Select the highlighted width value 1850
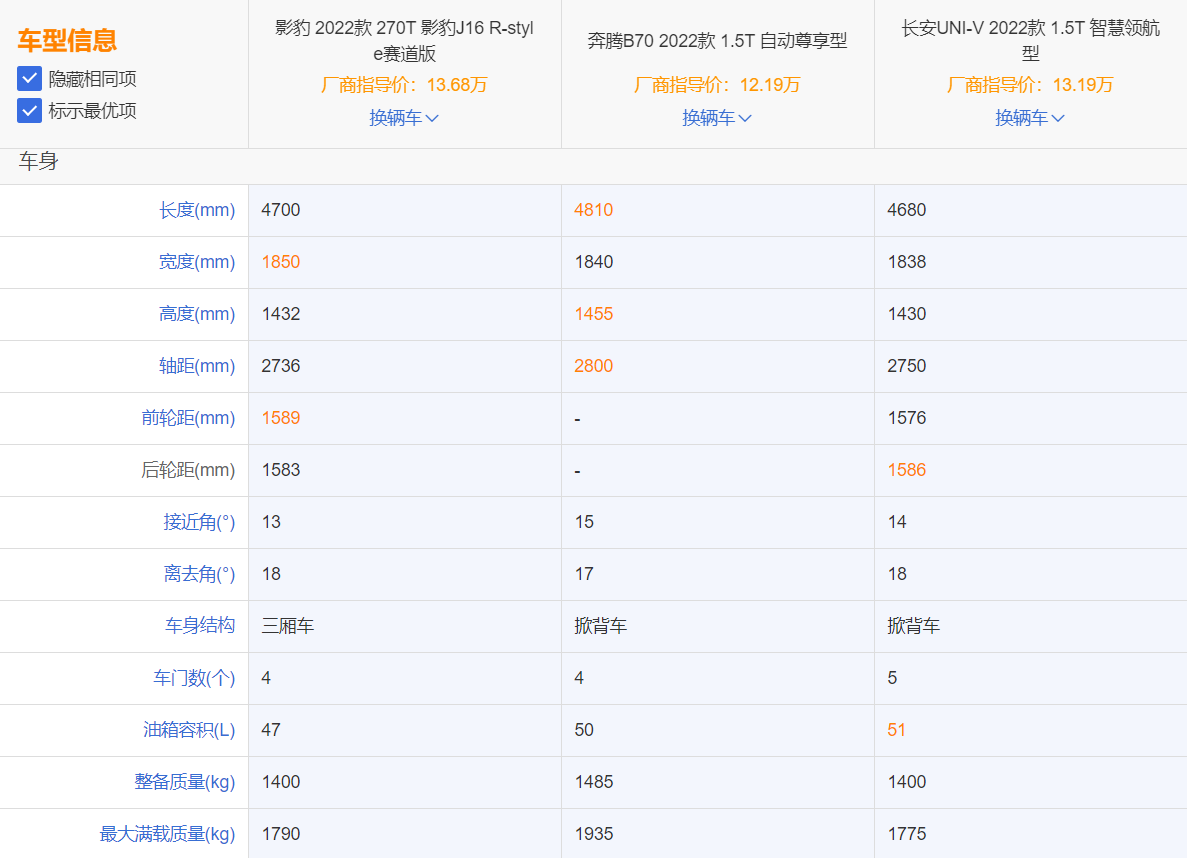 281,262
